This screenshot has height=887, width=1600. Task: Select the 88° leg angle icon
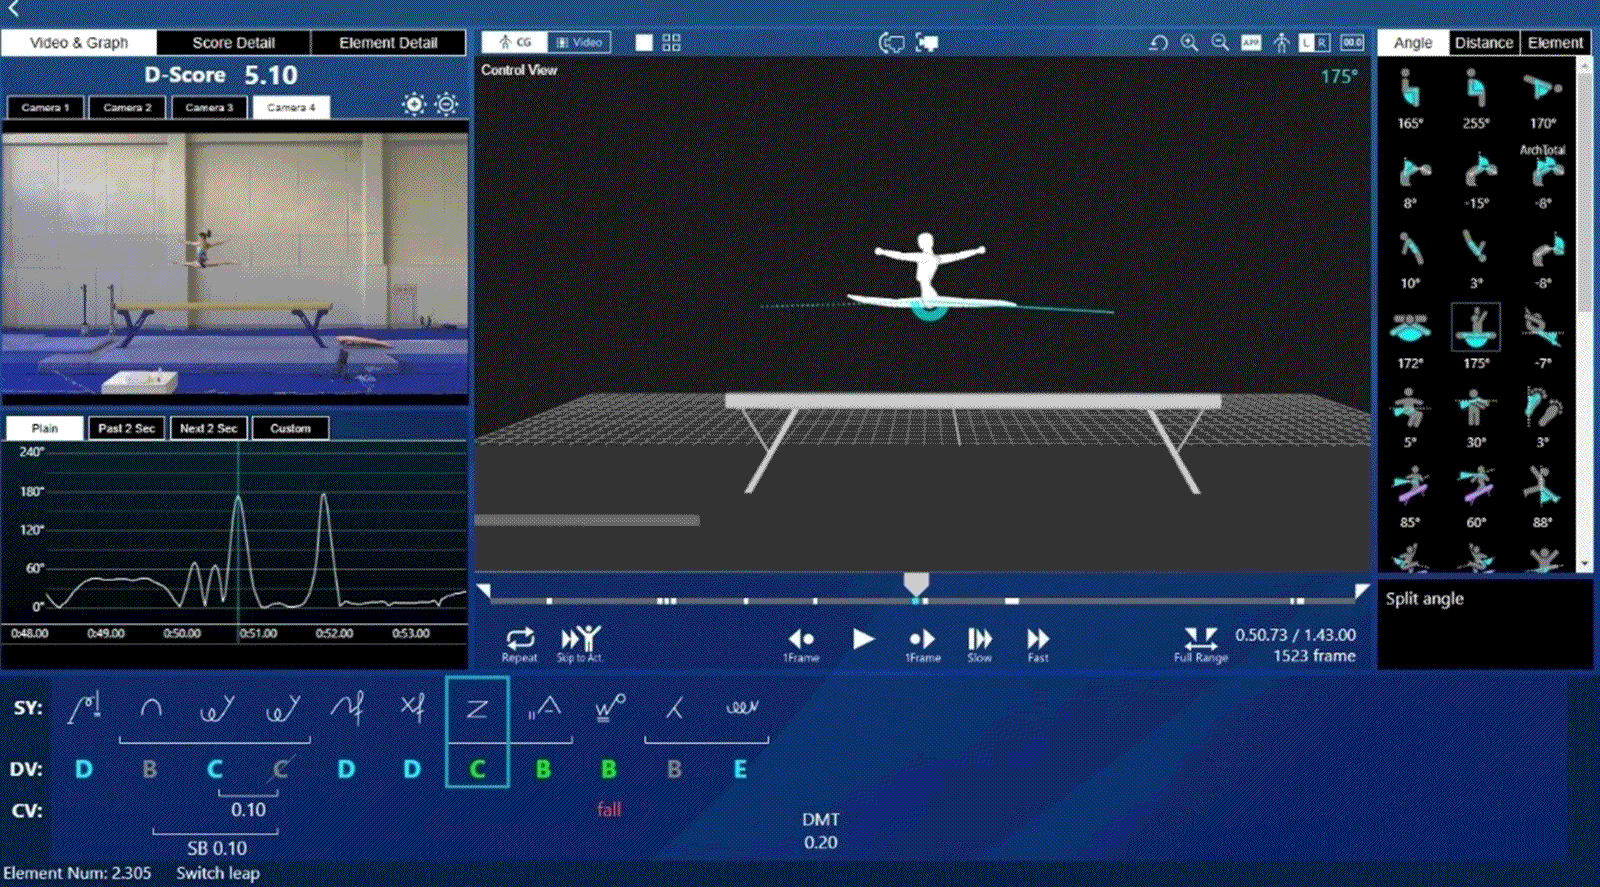tap(1543, 487)
